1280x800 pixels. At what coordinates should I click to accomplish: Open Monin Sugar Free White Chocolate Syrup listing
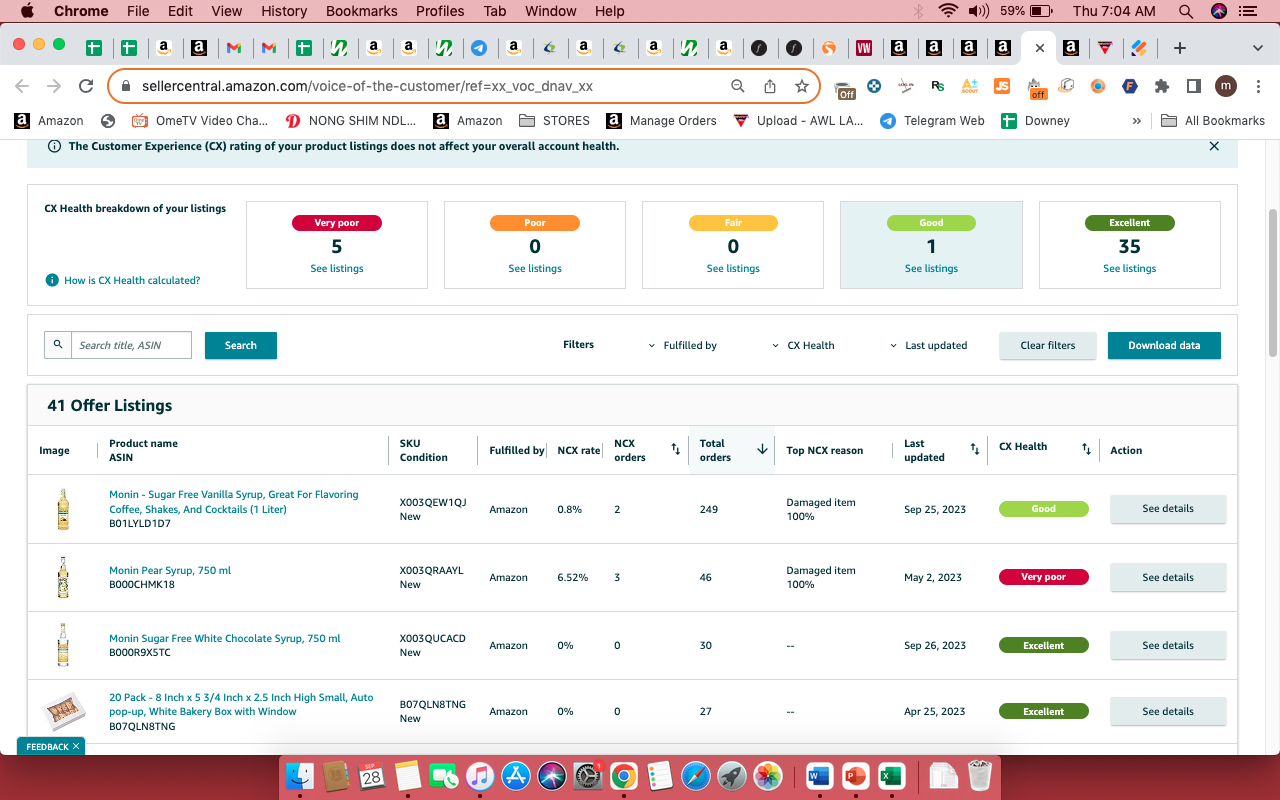pos(225,638)
